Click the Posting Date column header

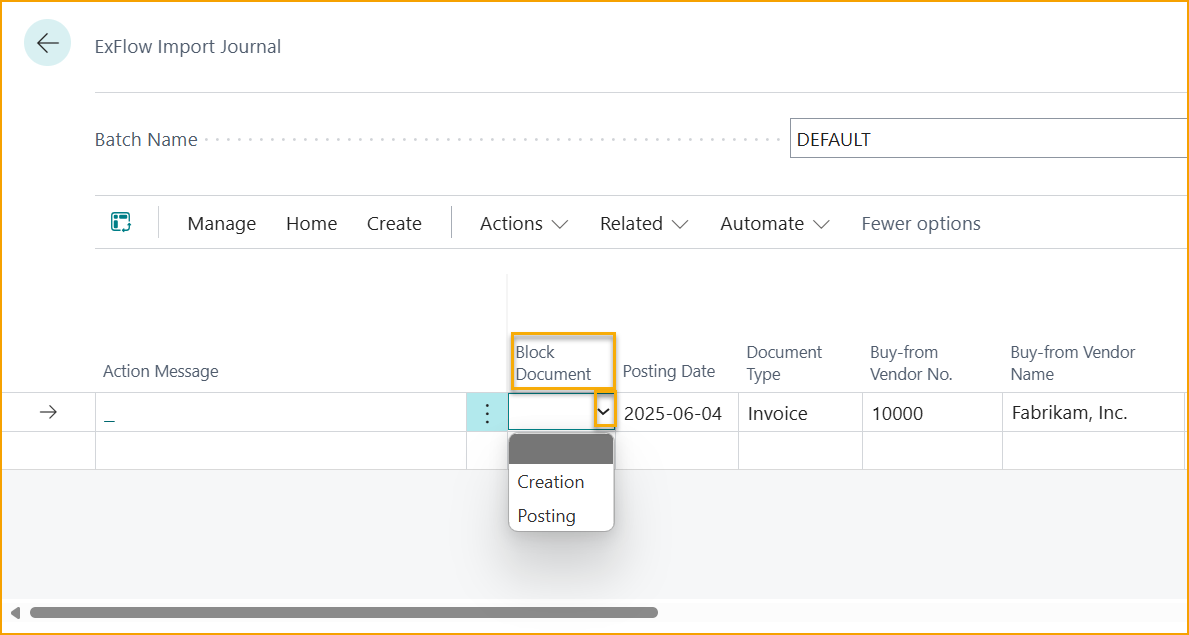(669, 371)
